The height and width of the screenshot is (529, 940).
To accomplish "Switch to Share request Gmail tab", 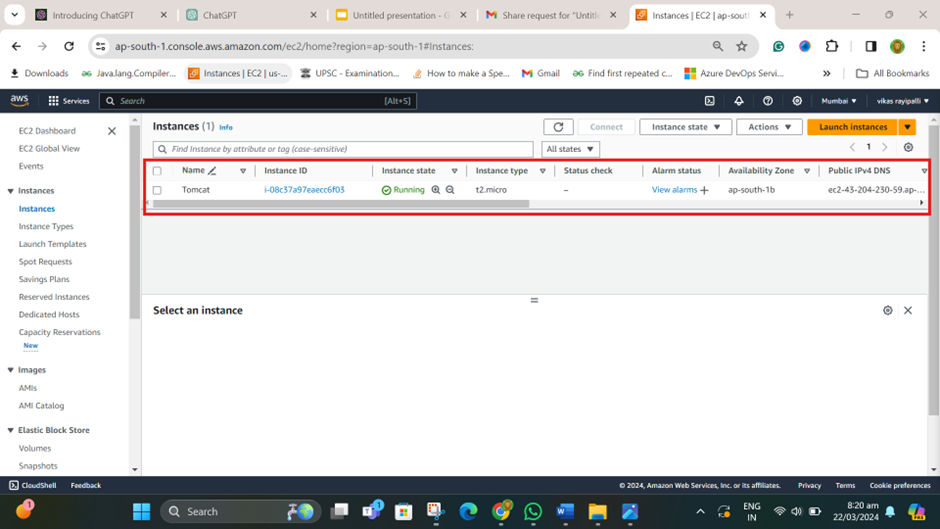I will click(550, 15).
